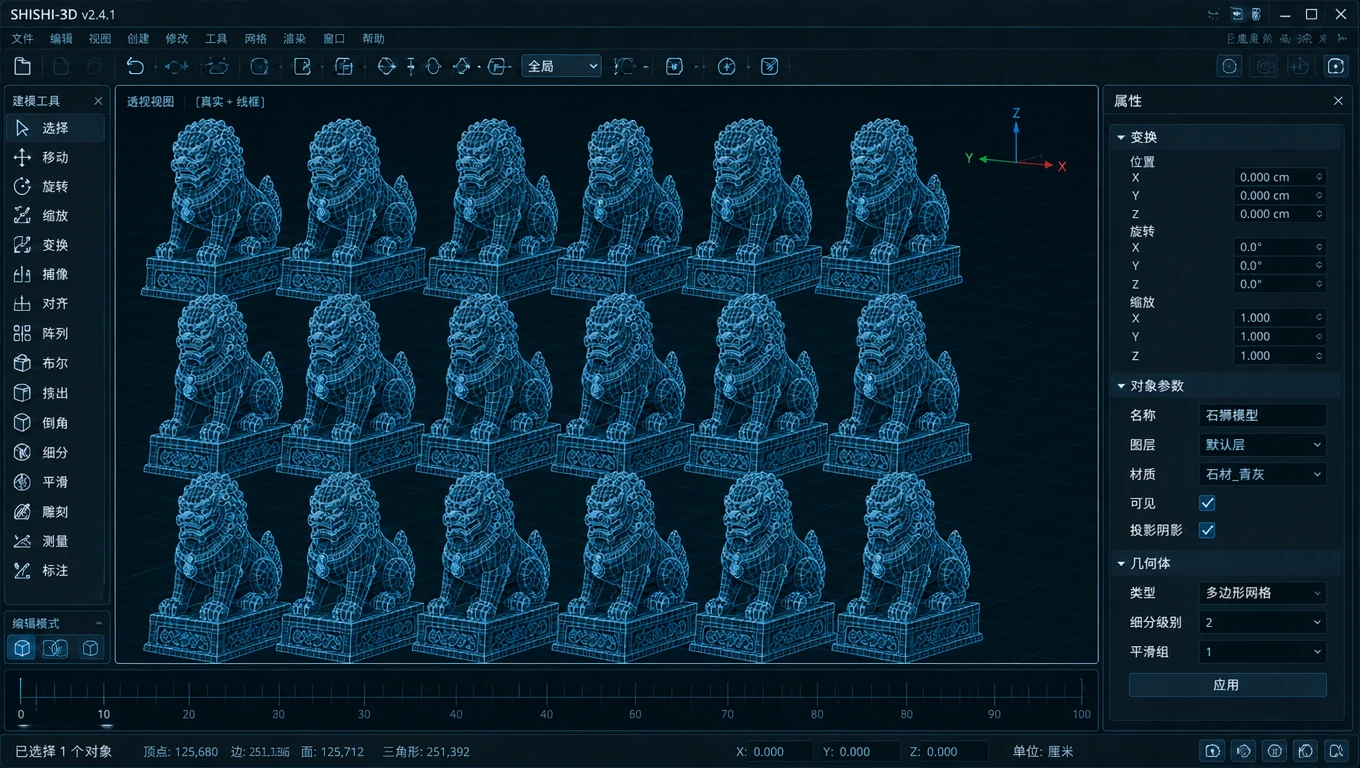The height and width of the screenshot is (768, 1360).
Task: Activate the 布尔 boolean tool
Action: (x=55, y=364)
